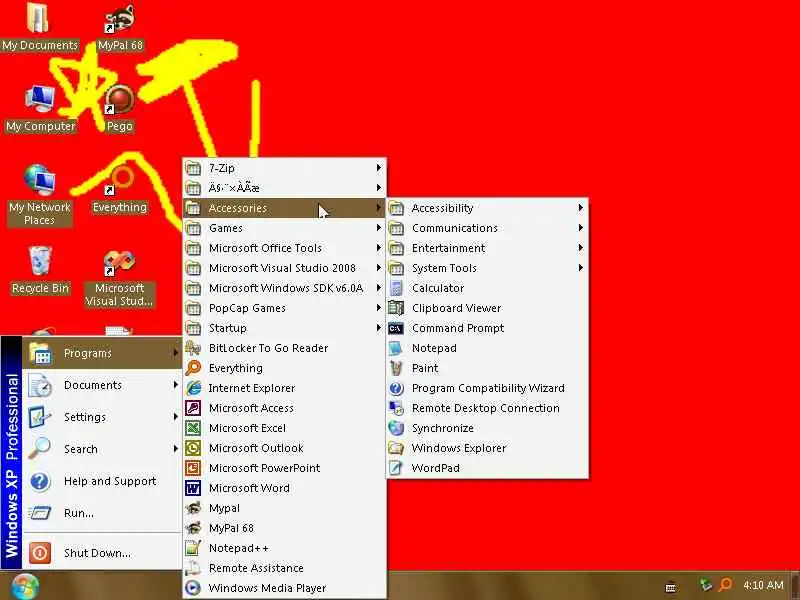Click the Microsoft Excel icon

pyautogui.click(x=193, y=428)
